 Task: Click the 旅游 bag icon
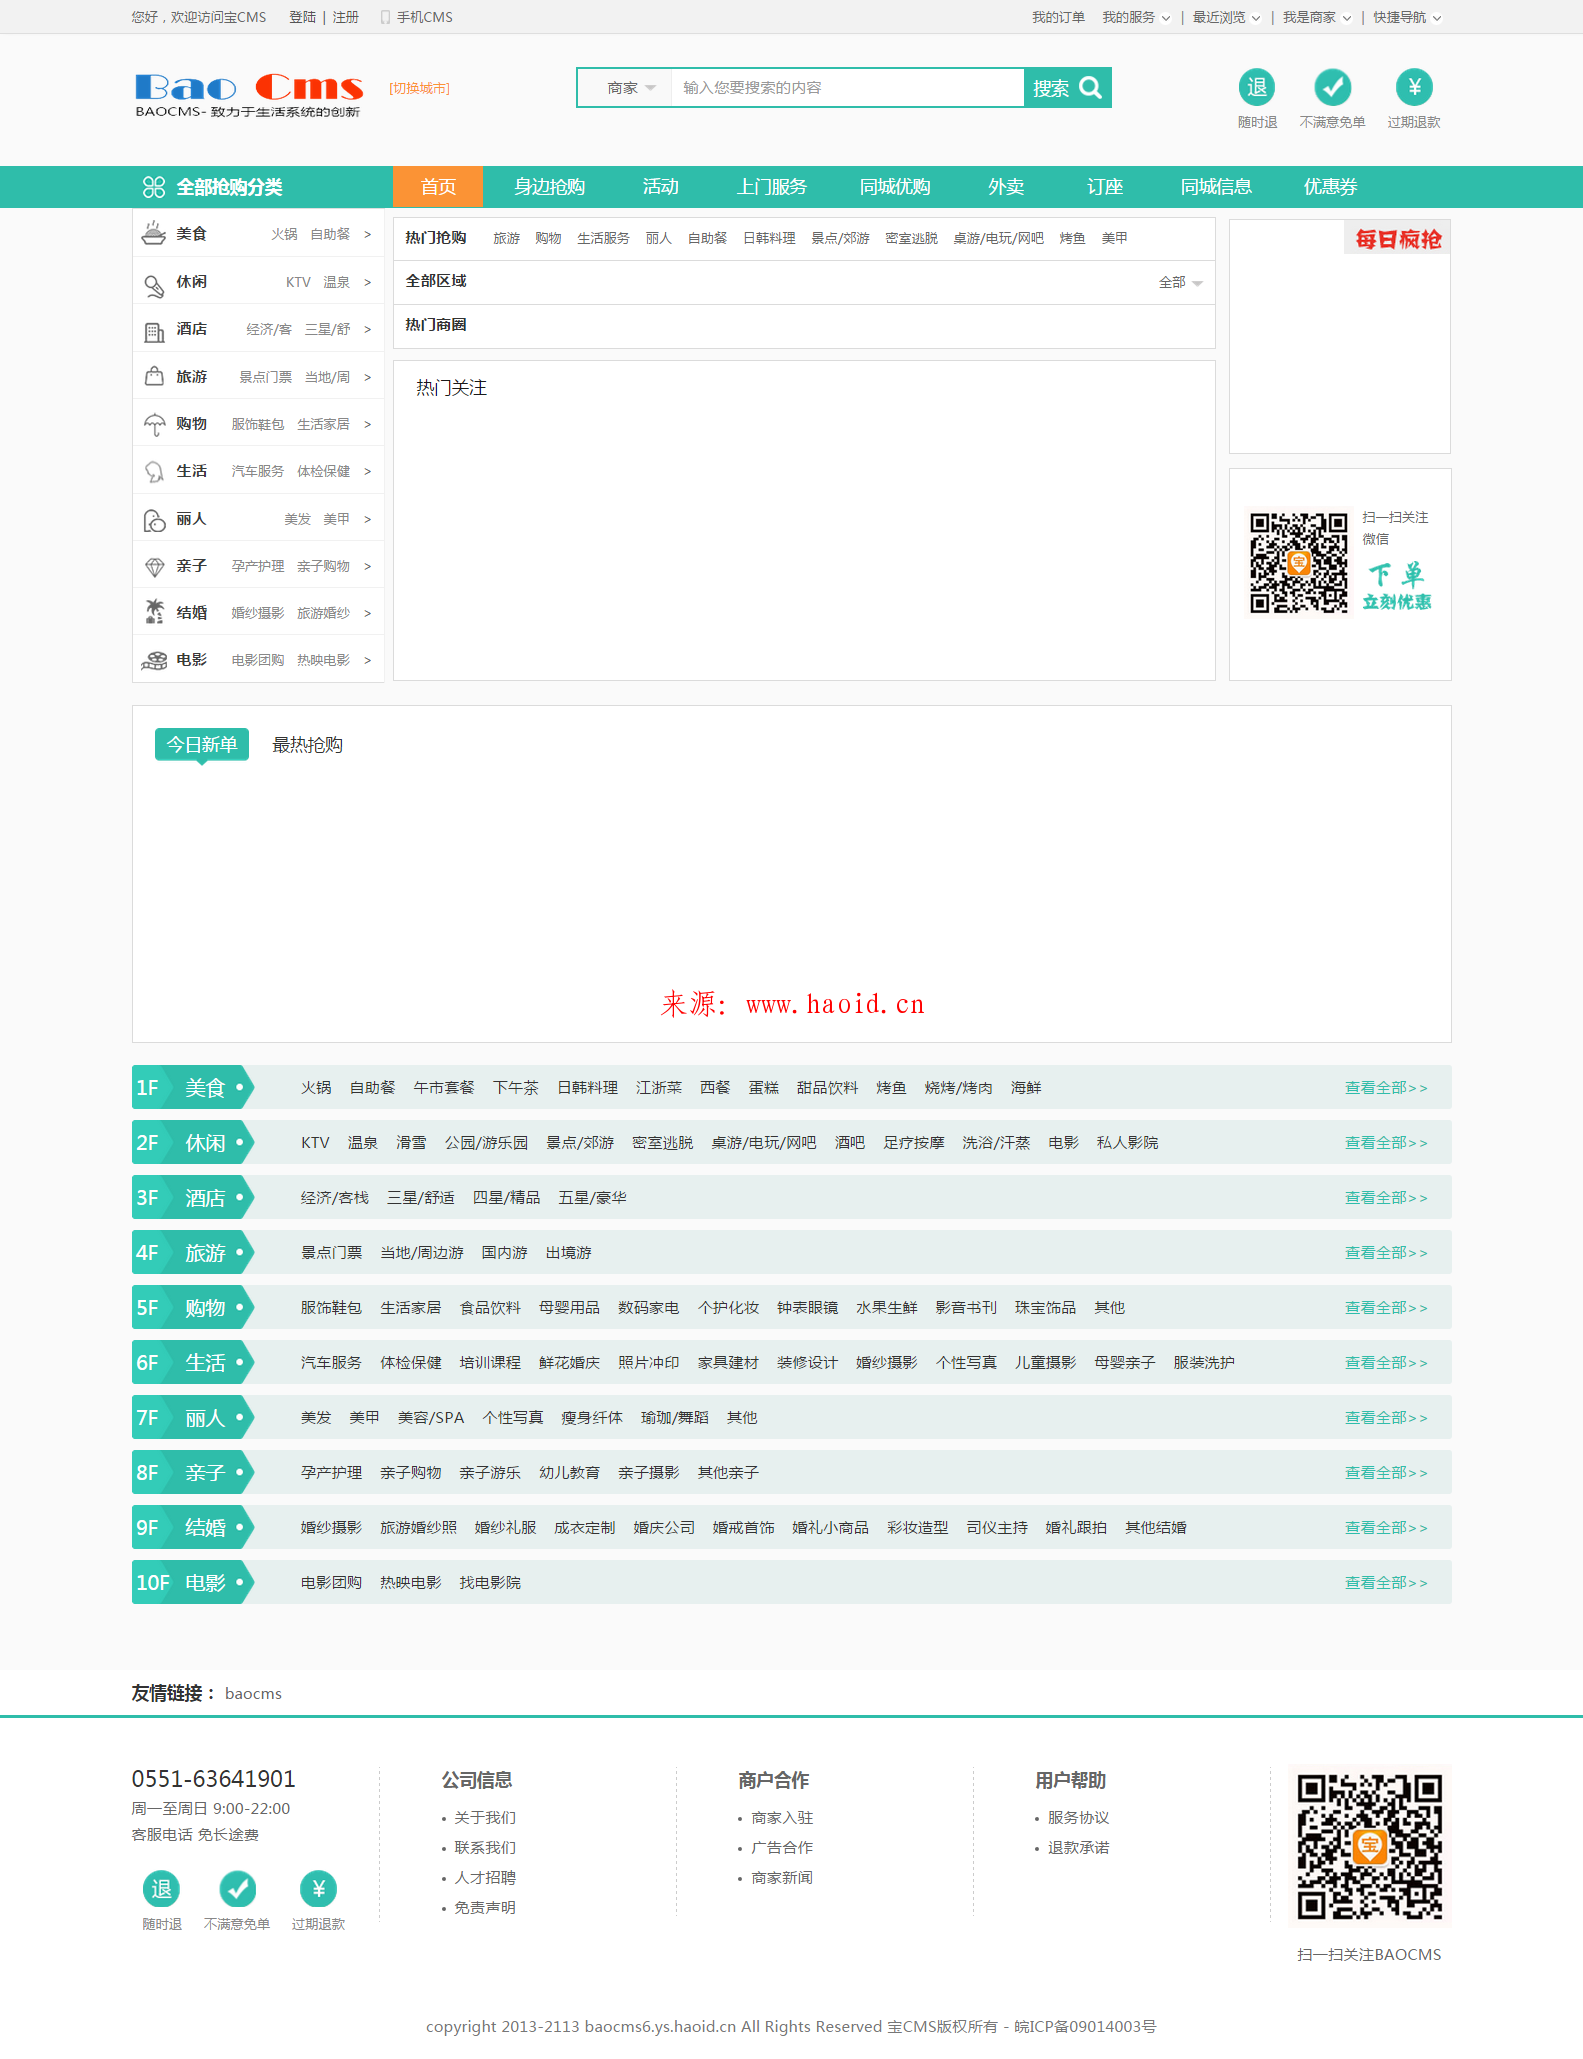click(x=154, y=377)
